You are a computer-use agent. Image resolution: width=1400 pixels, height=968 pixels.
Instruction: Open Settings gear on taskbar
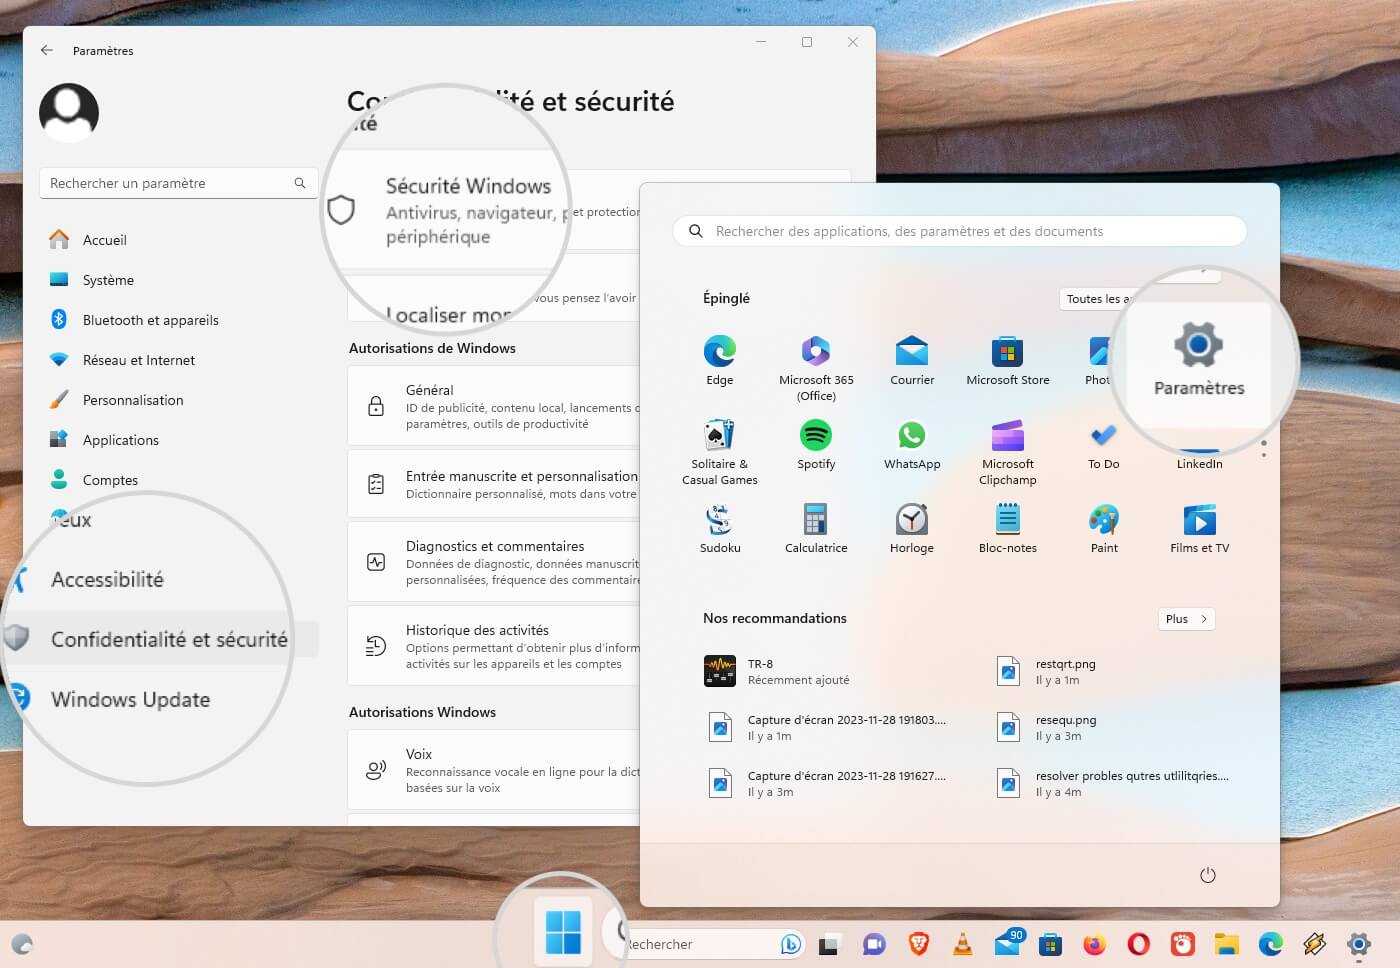point(1358,943)
